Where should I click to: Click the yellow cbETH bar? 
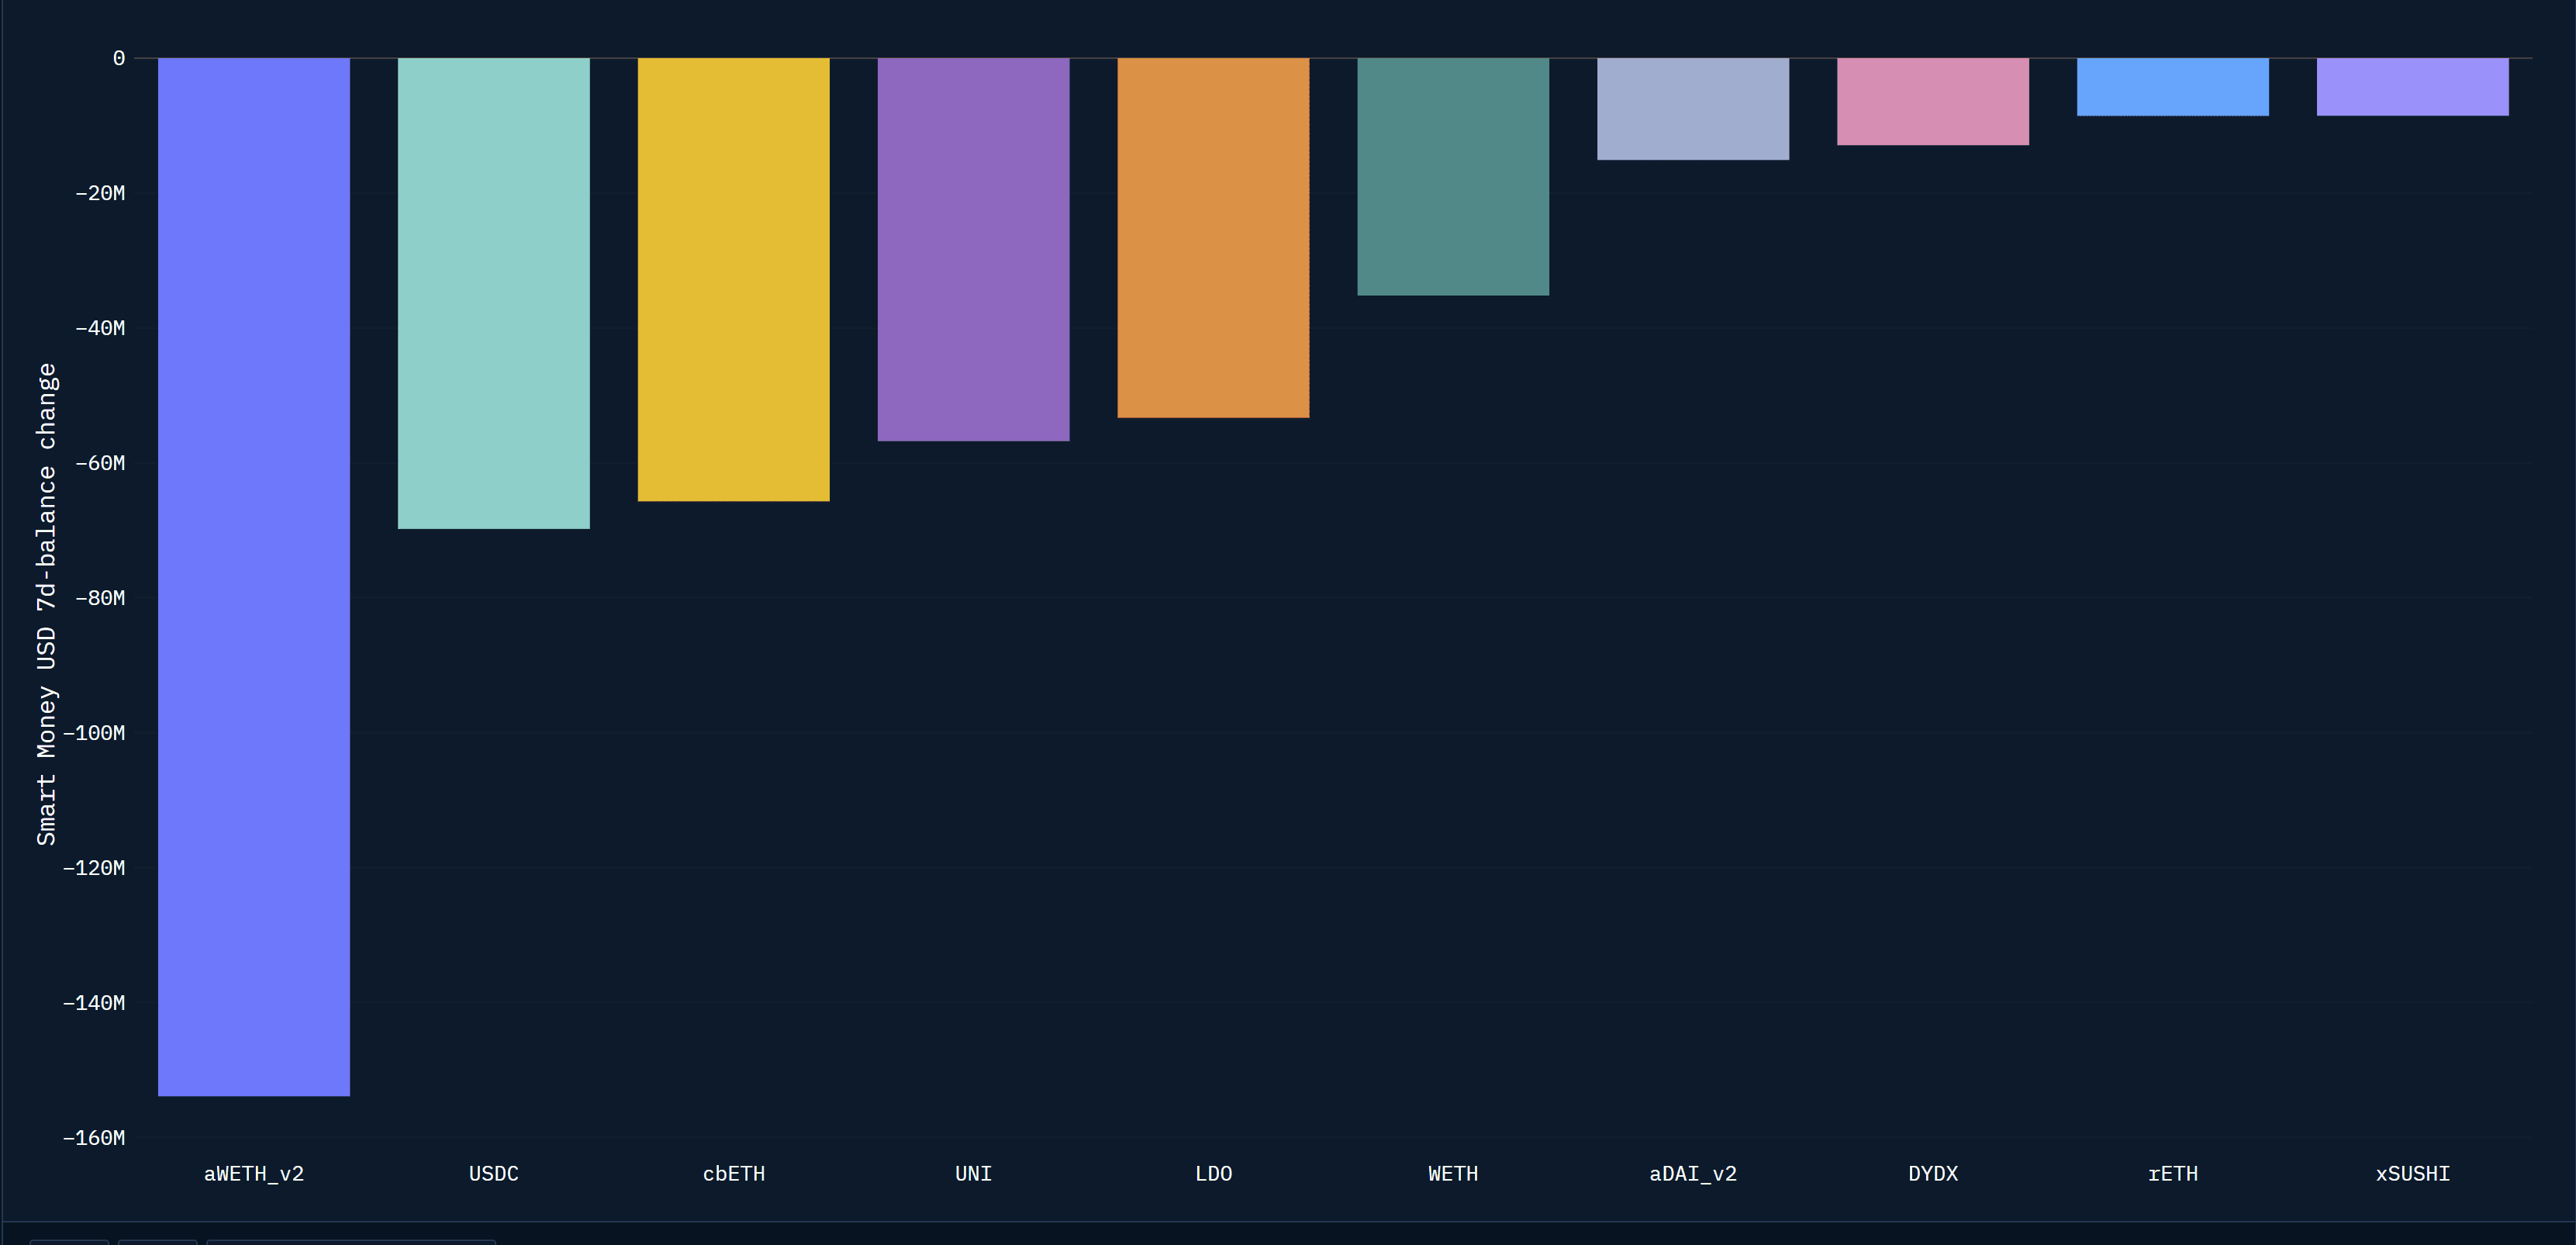coord(733,279)
